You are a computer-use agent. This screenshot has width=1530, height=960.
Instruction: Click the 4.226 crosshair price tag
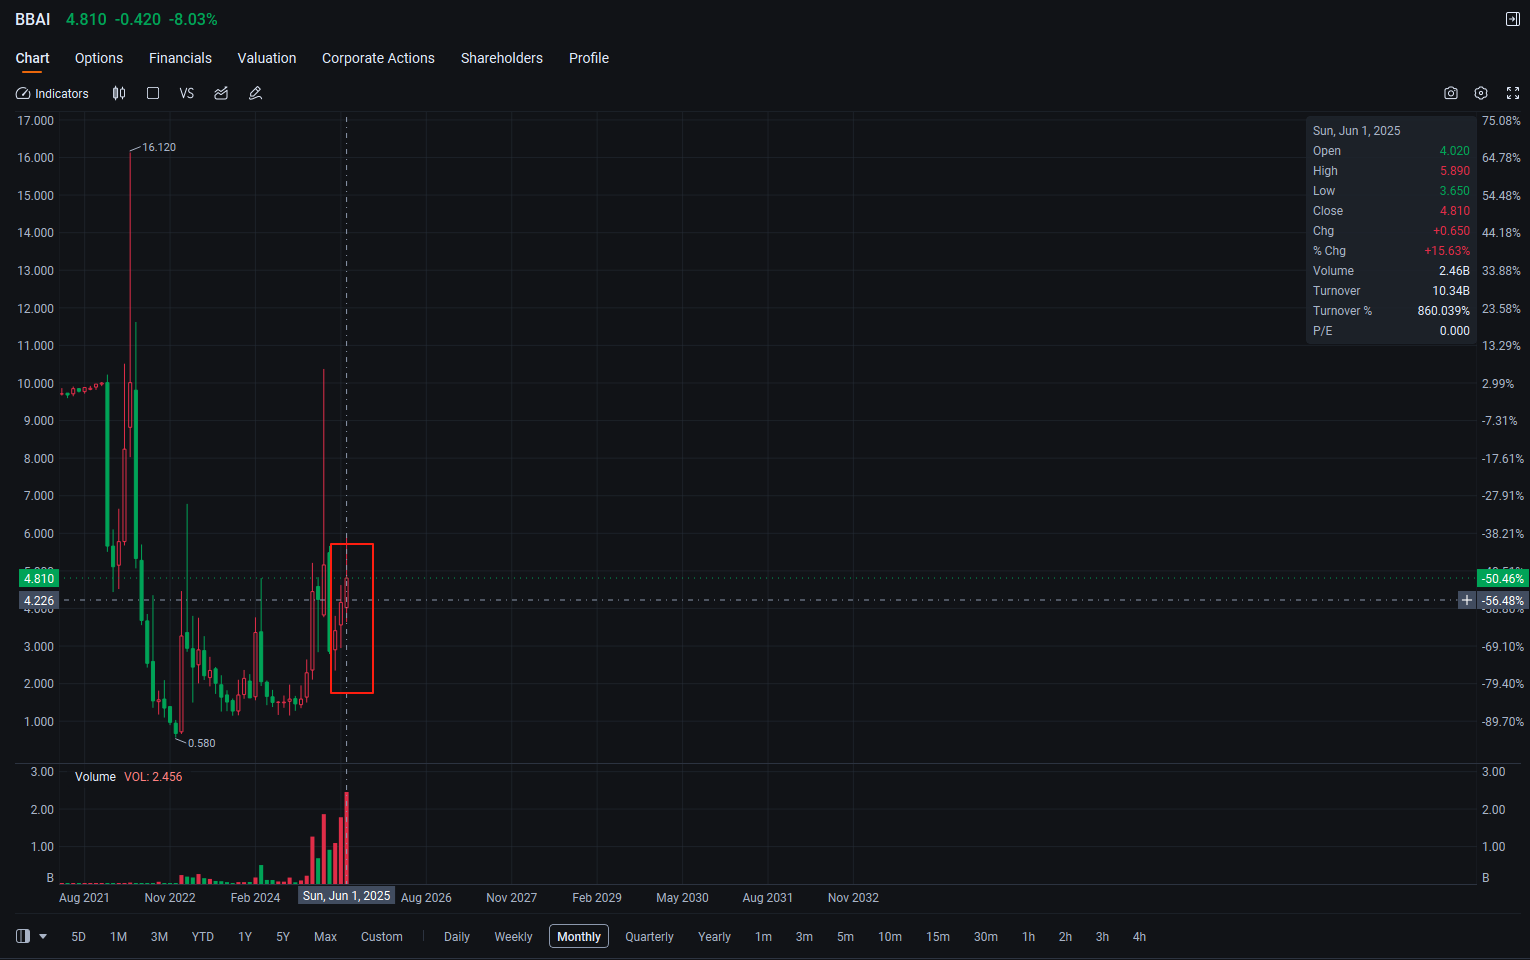click(39, 600)
